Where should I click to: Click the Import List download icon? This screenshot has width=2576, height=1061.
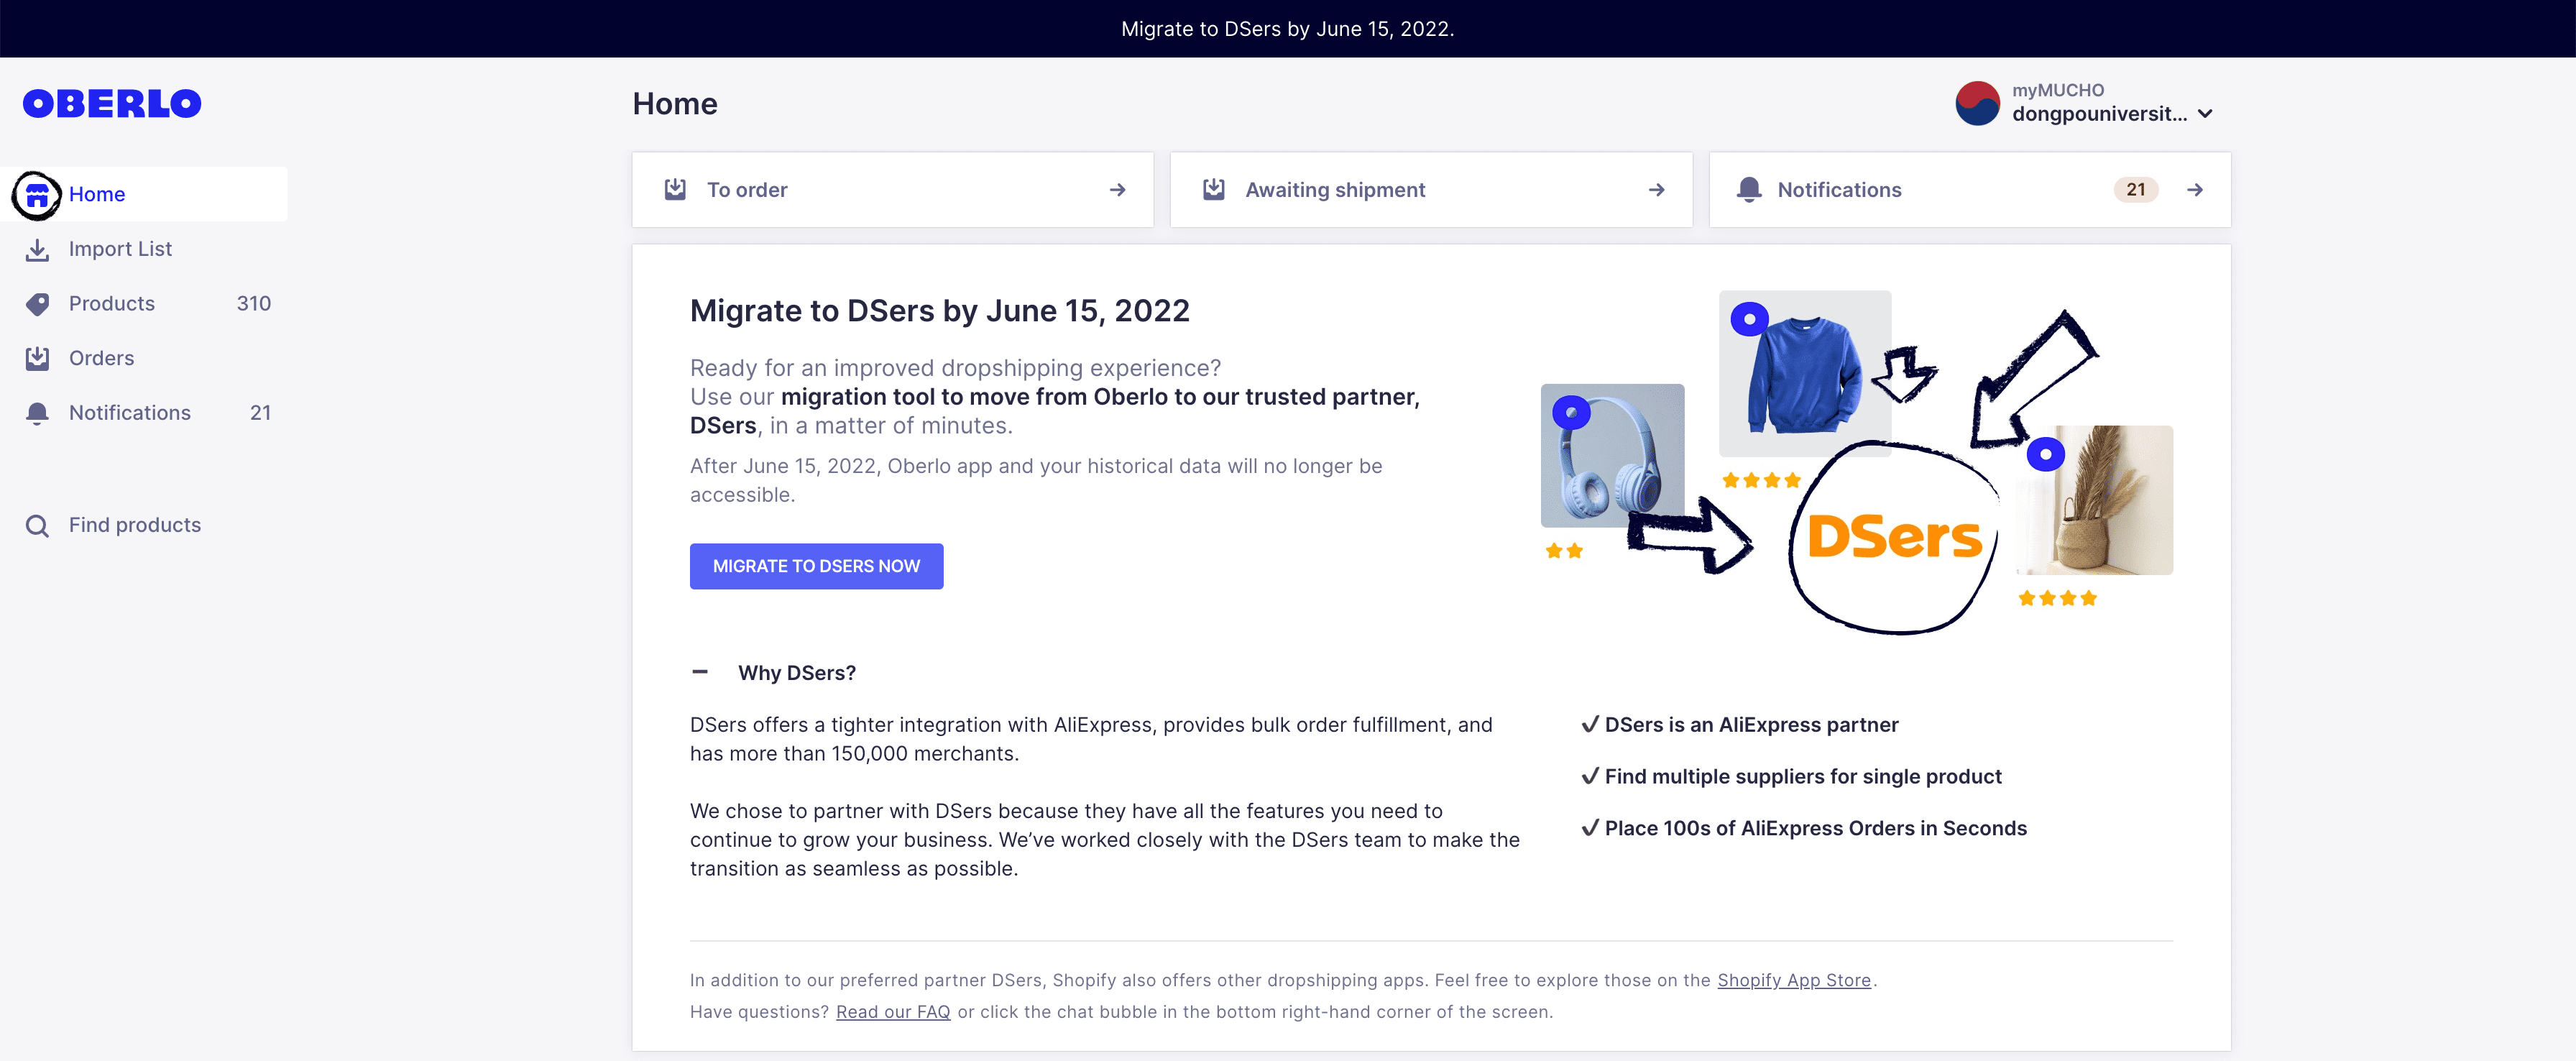point(37,250)
